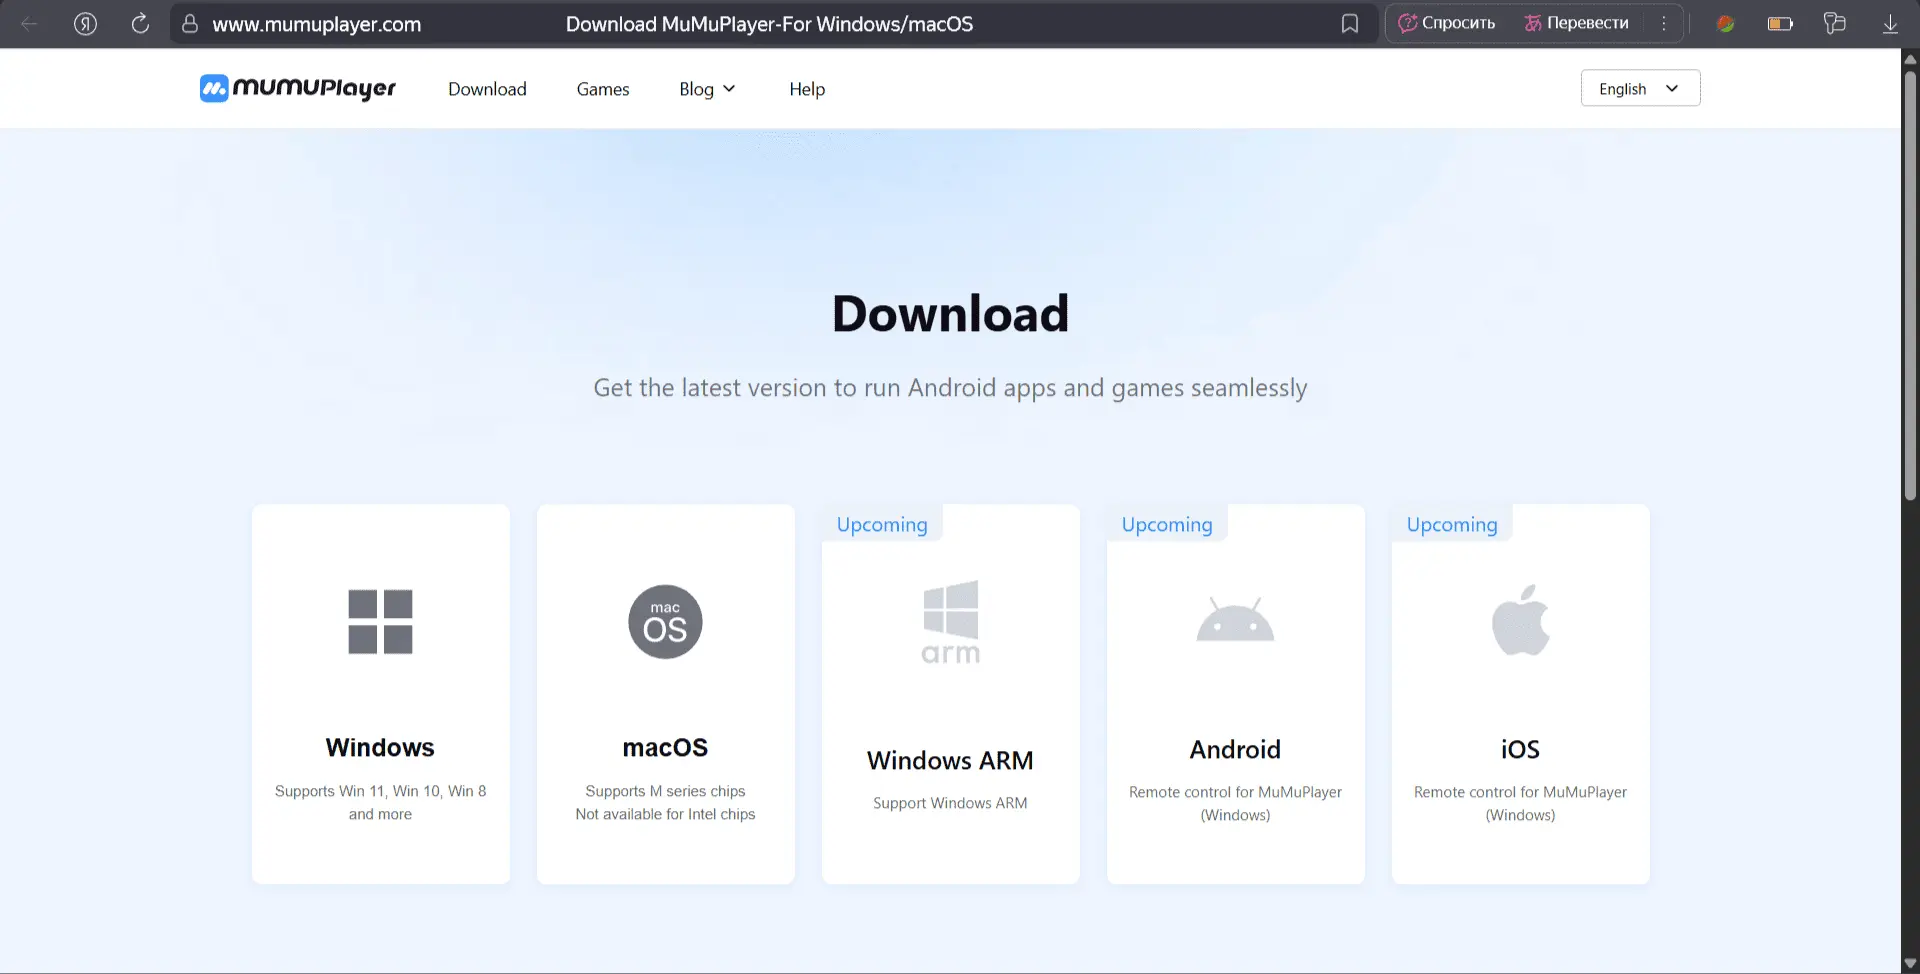Screen dimensions: 1920x974
Task: Select the iOS card title
Action: 1520,750
